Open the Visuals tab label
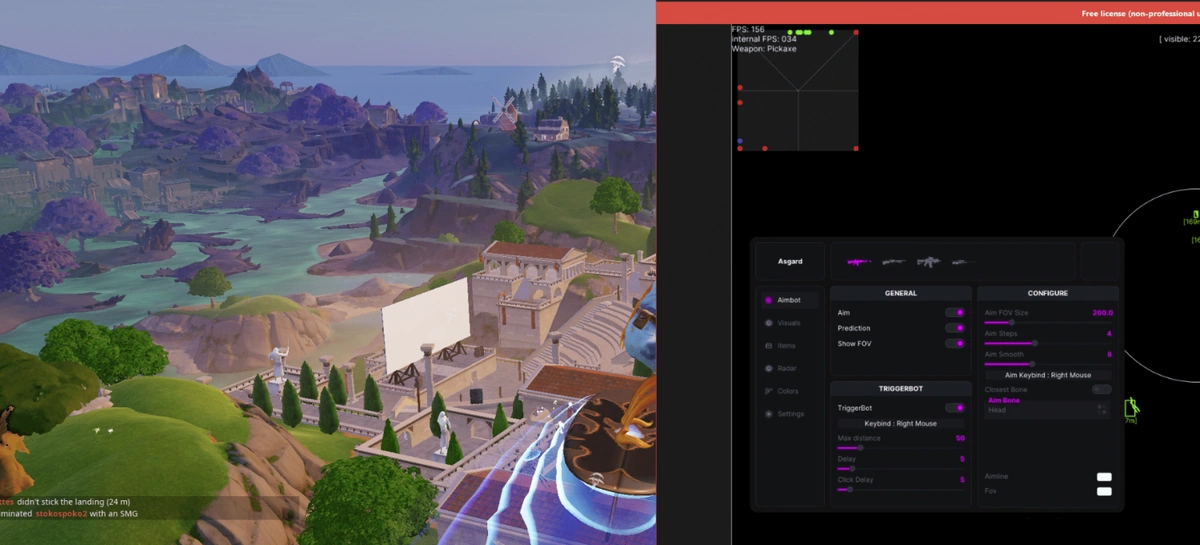 pyautogui.click(x=789, y=323)
